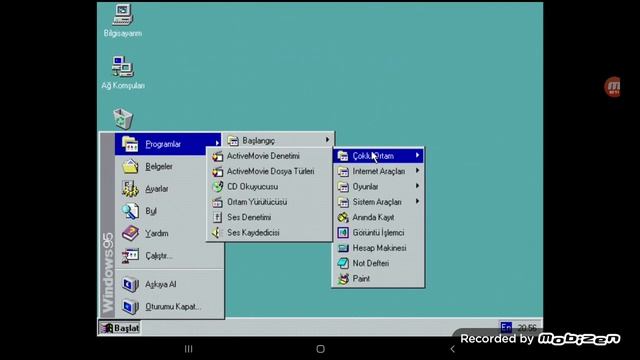Screen dimensions: 640x360
Task: Launch Not Defteri from Accessories menu
Action: tap(378, 263)
